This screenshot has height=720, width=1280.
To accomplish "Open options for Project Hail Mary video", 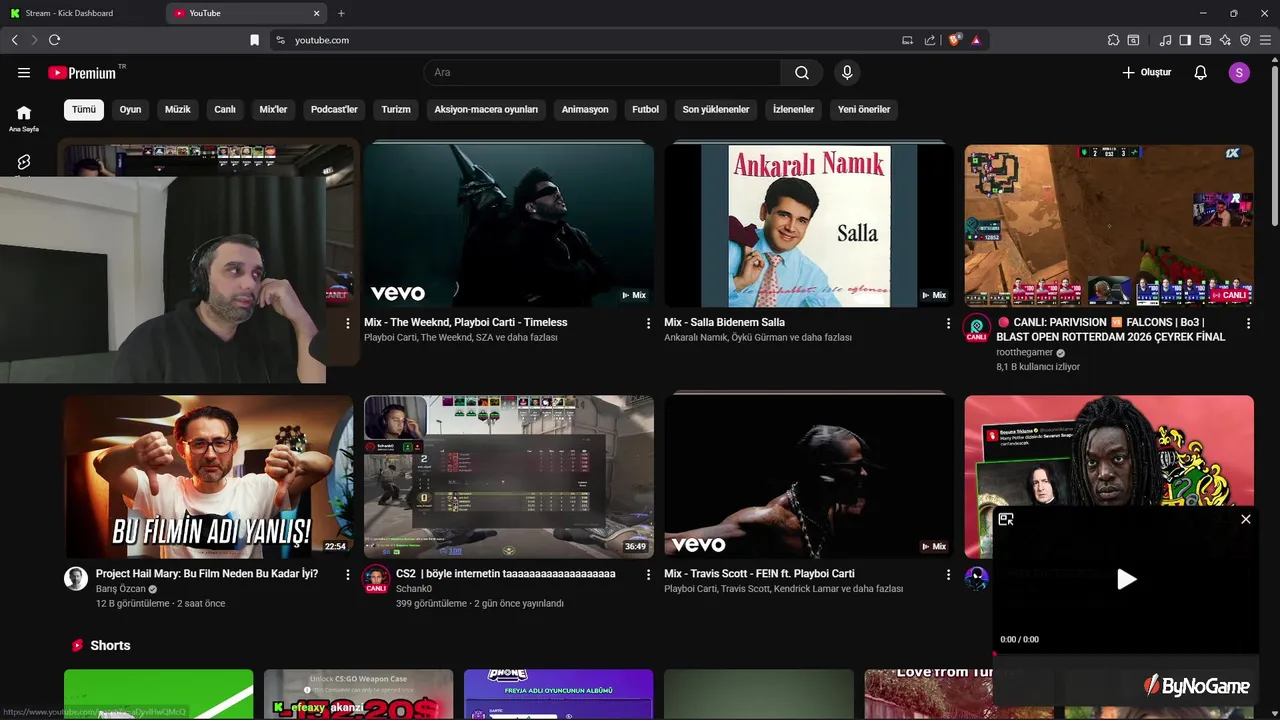I will point(348,575).
